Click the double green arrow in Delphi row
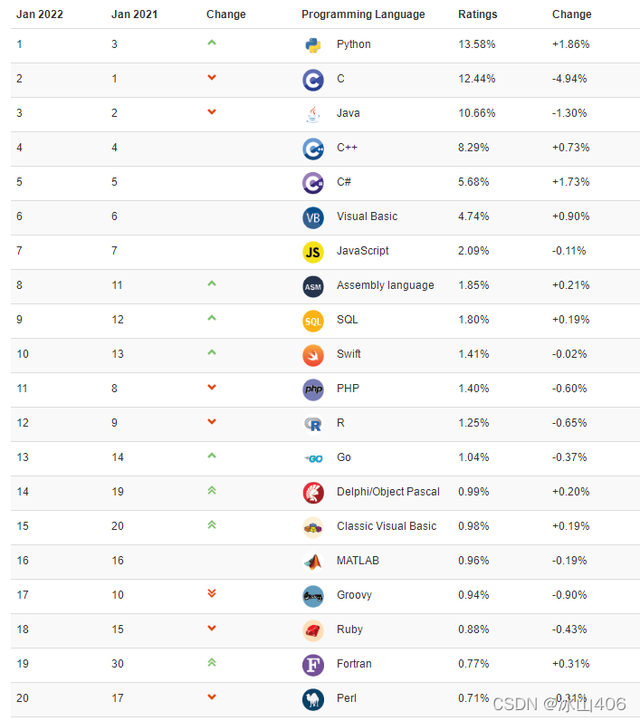This screenshot has height=721, width=640. click(211, 490)
